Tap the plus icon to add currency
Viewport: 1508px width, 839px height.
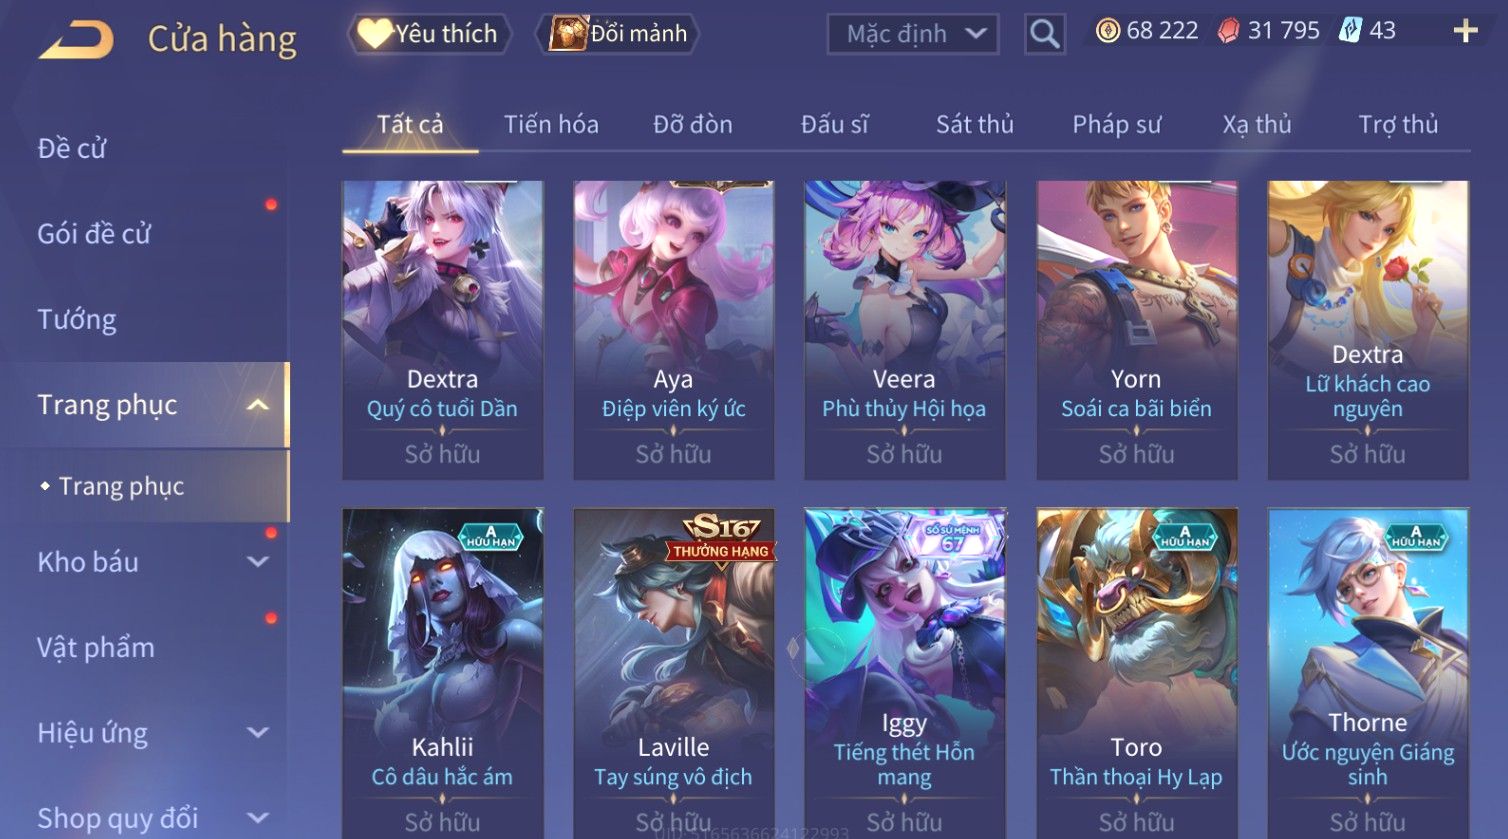(x=1465, y=31)
